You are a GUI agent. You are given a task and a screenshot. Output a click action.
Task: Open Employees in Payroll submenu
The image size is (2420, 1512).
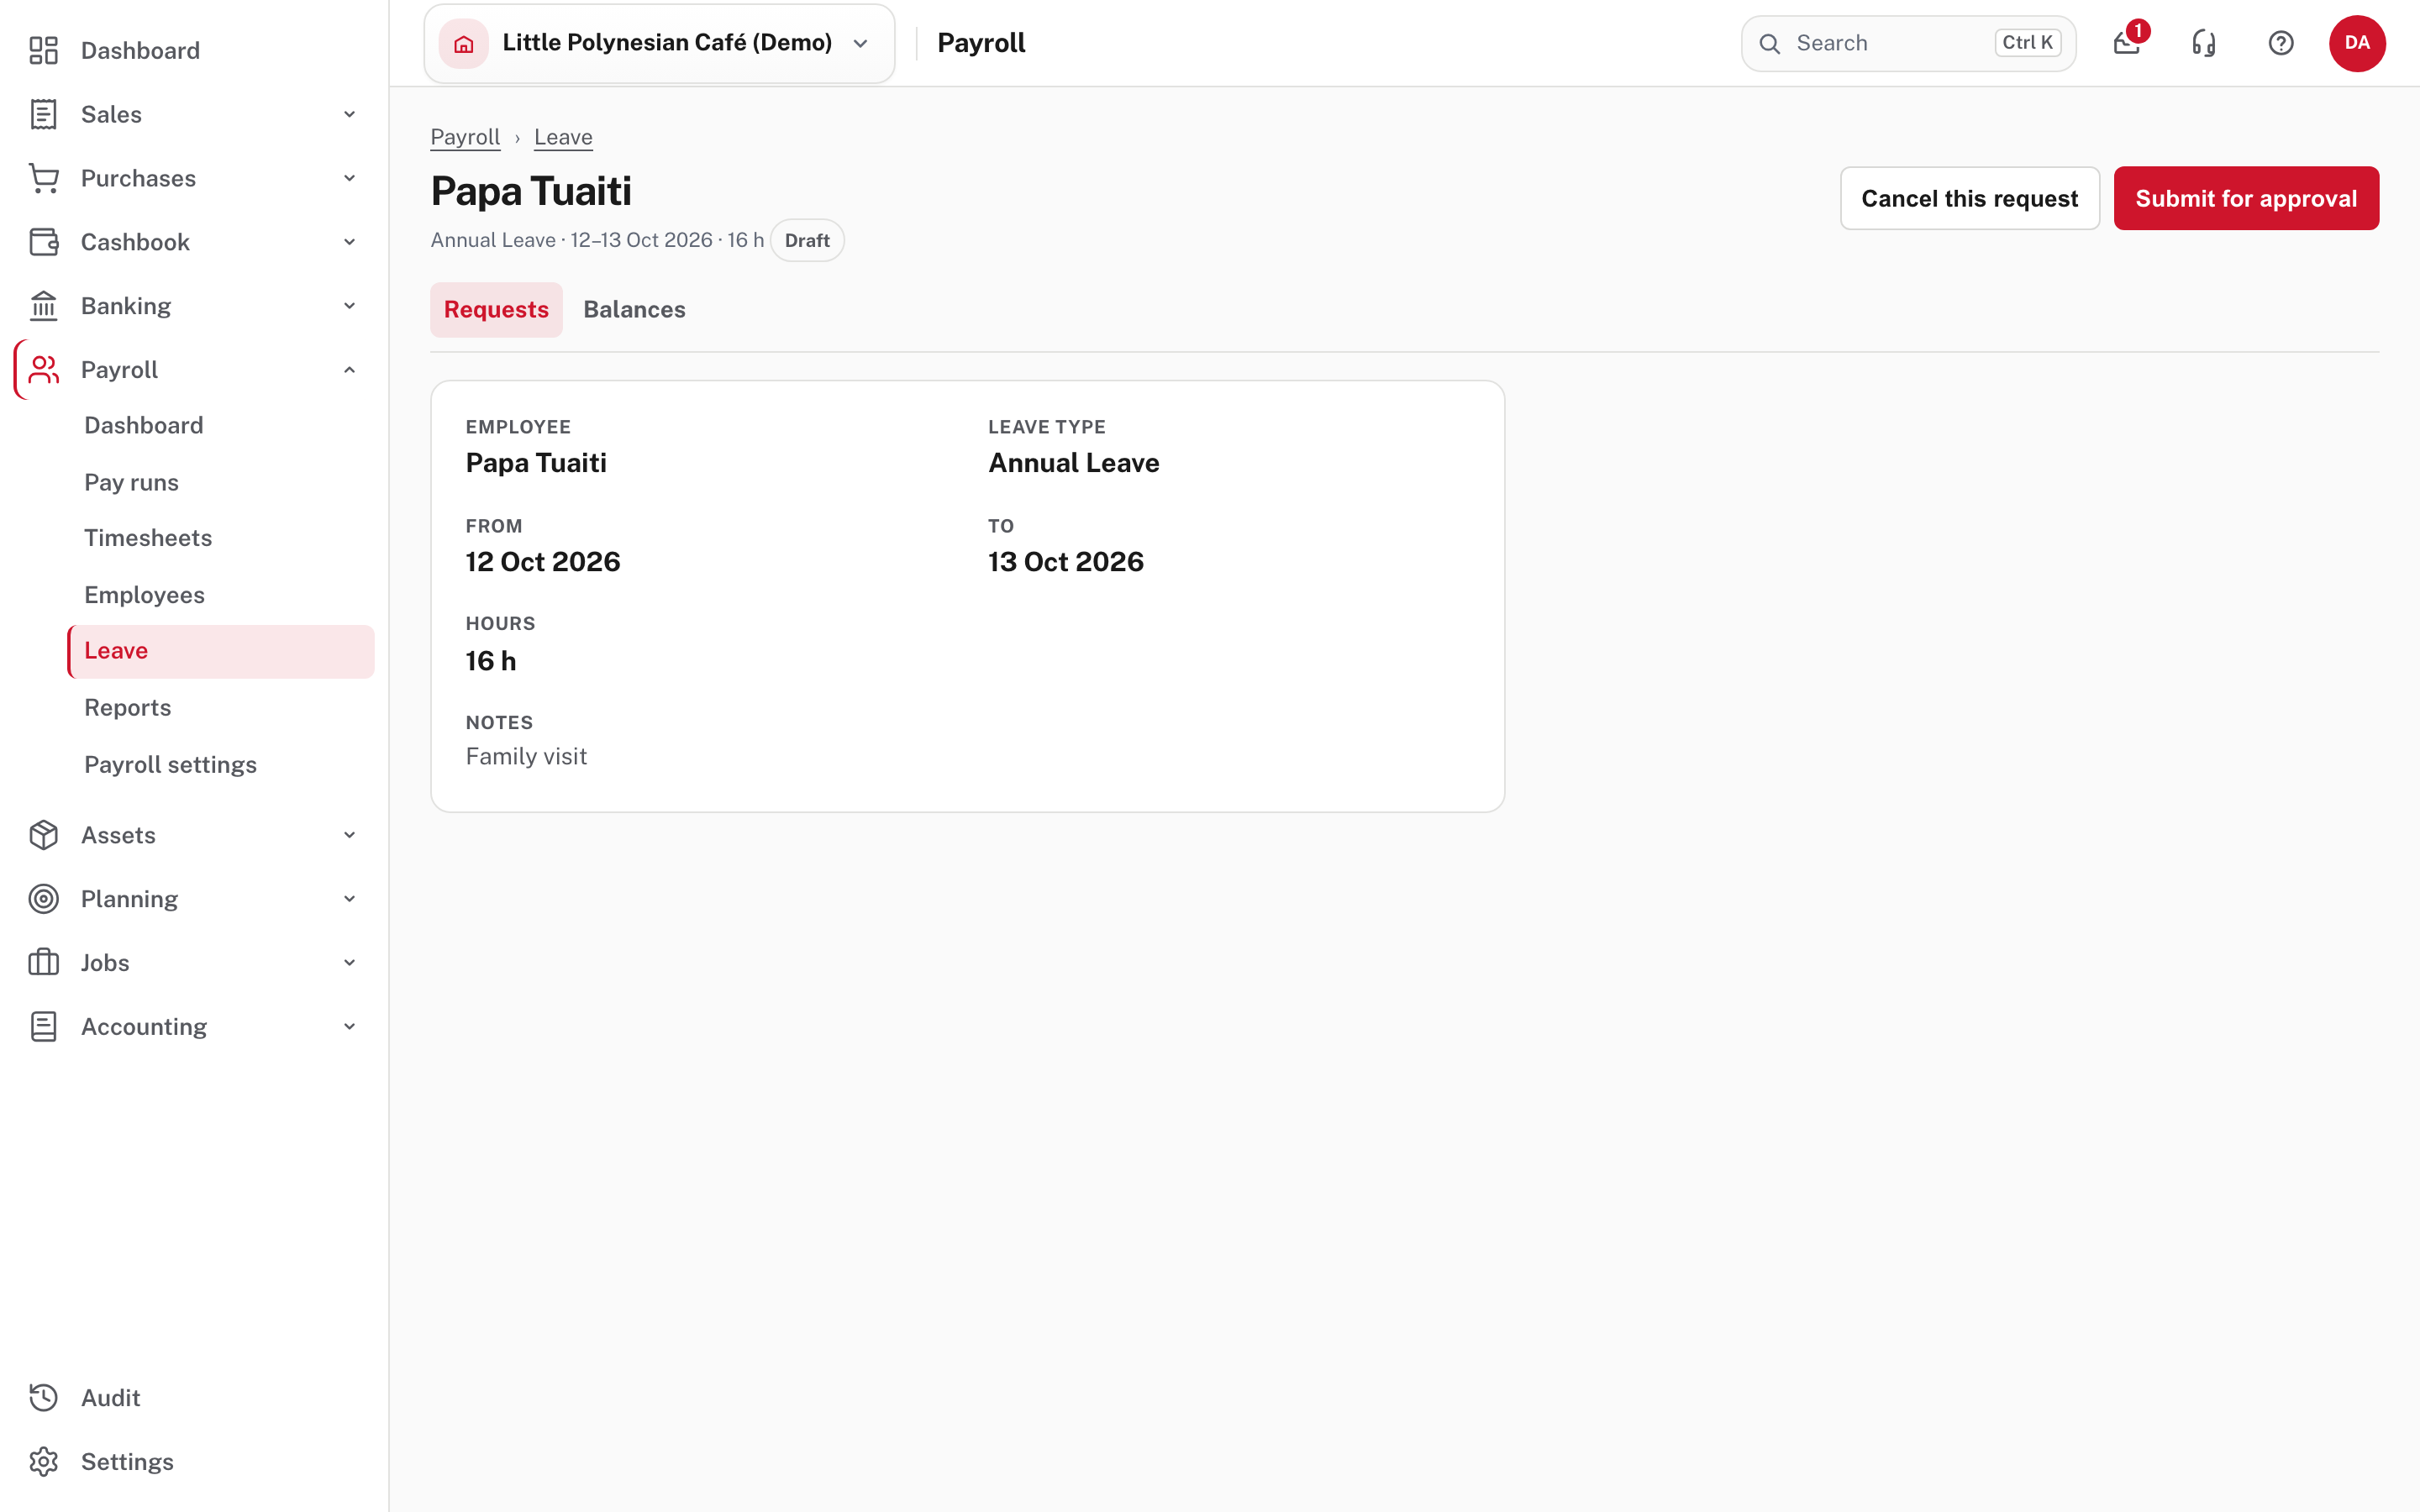pos(221,595)
